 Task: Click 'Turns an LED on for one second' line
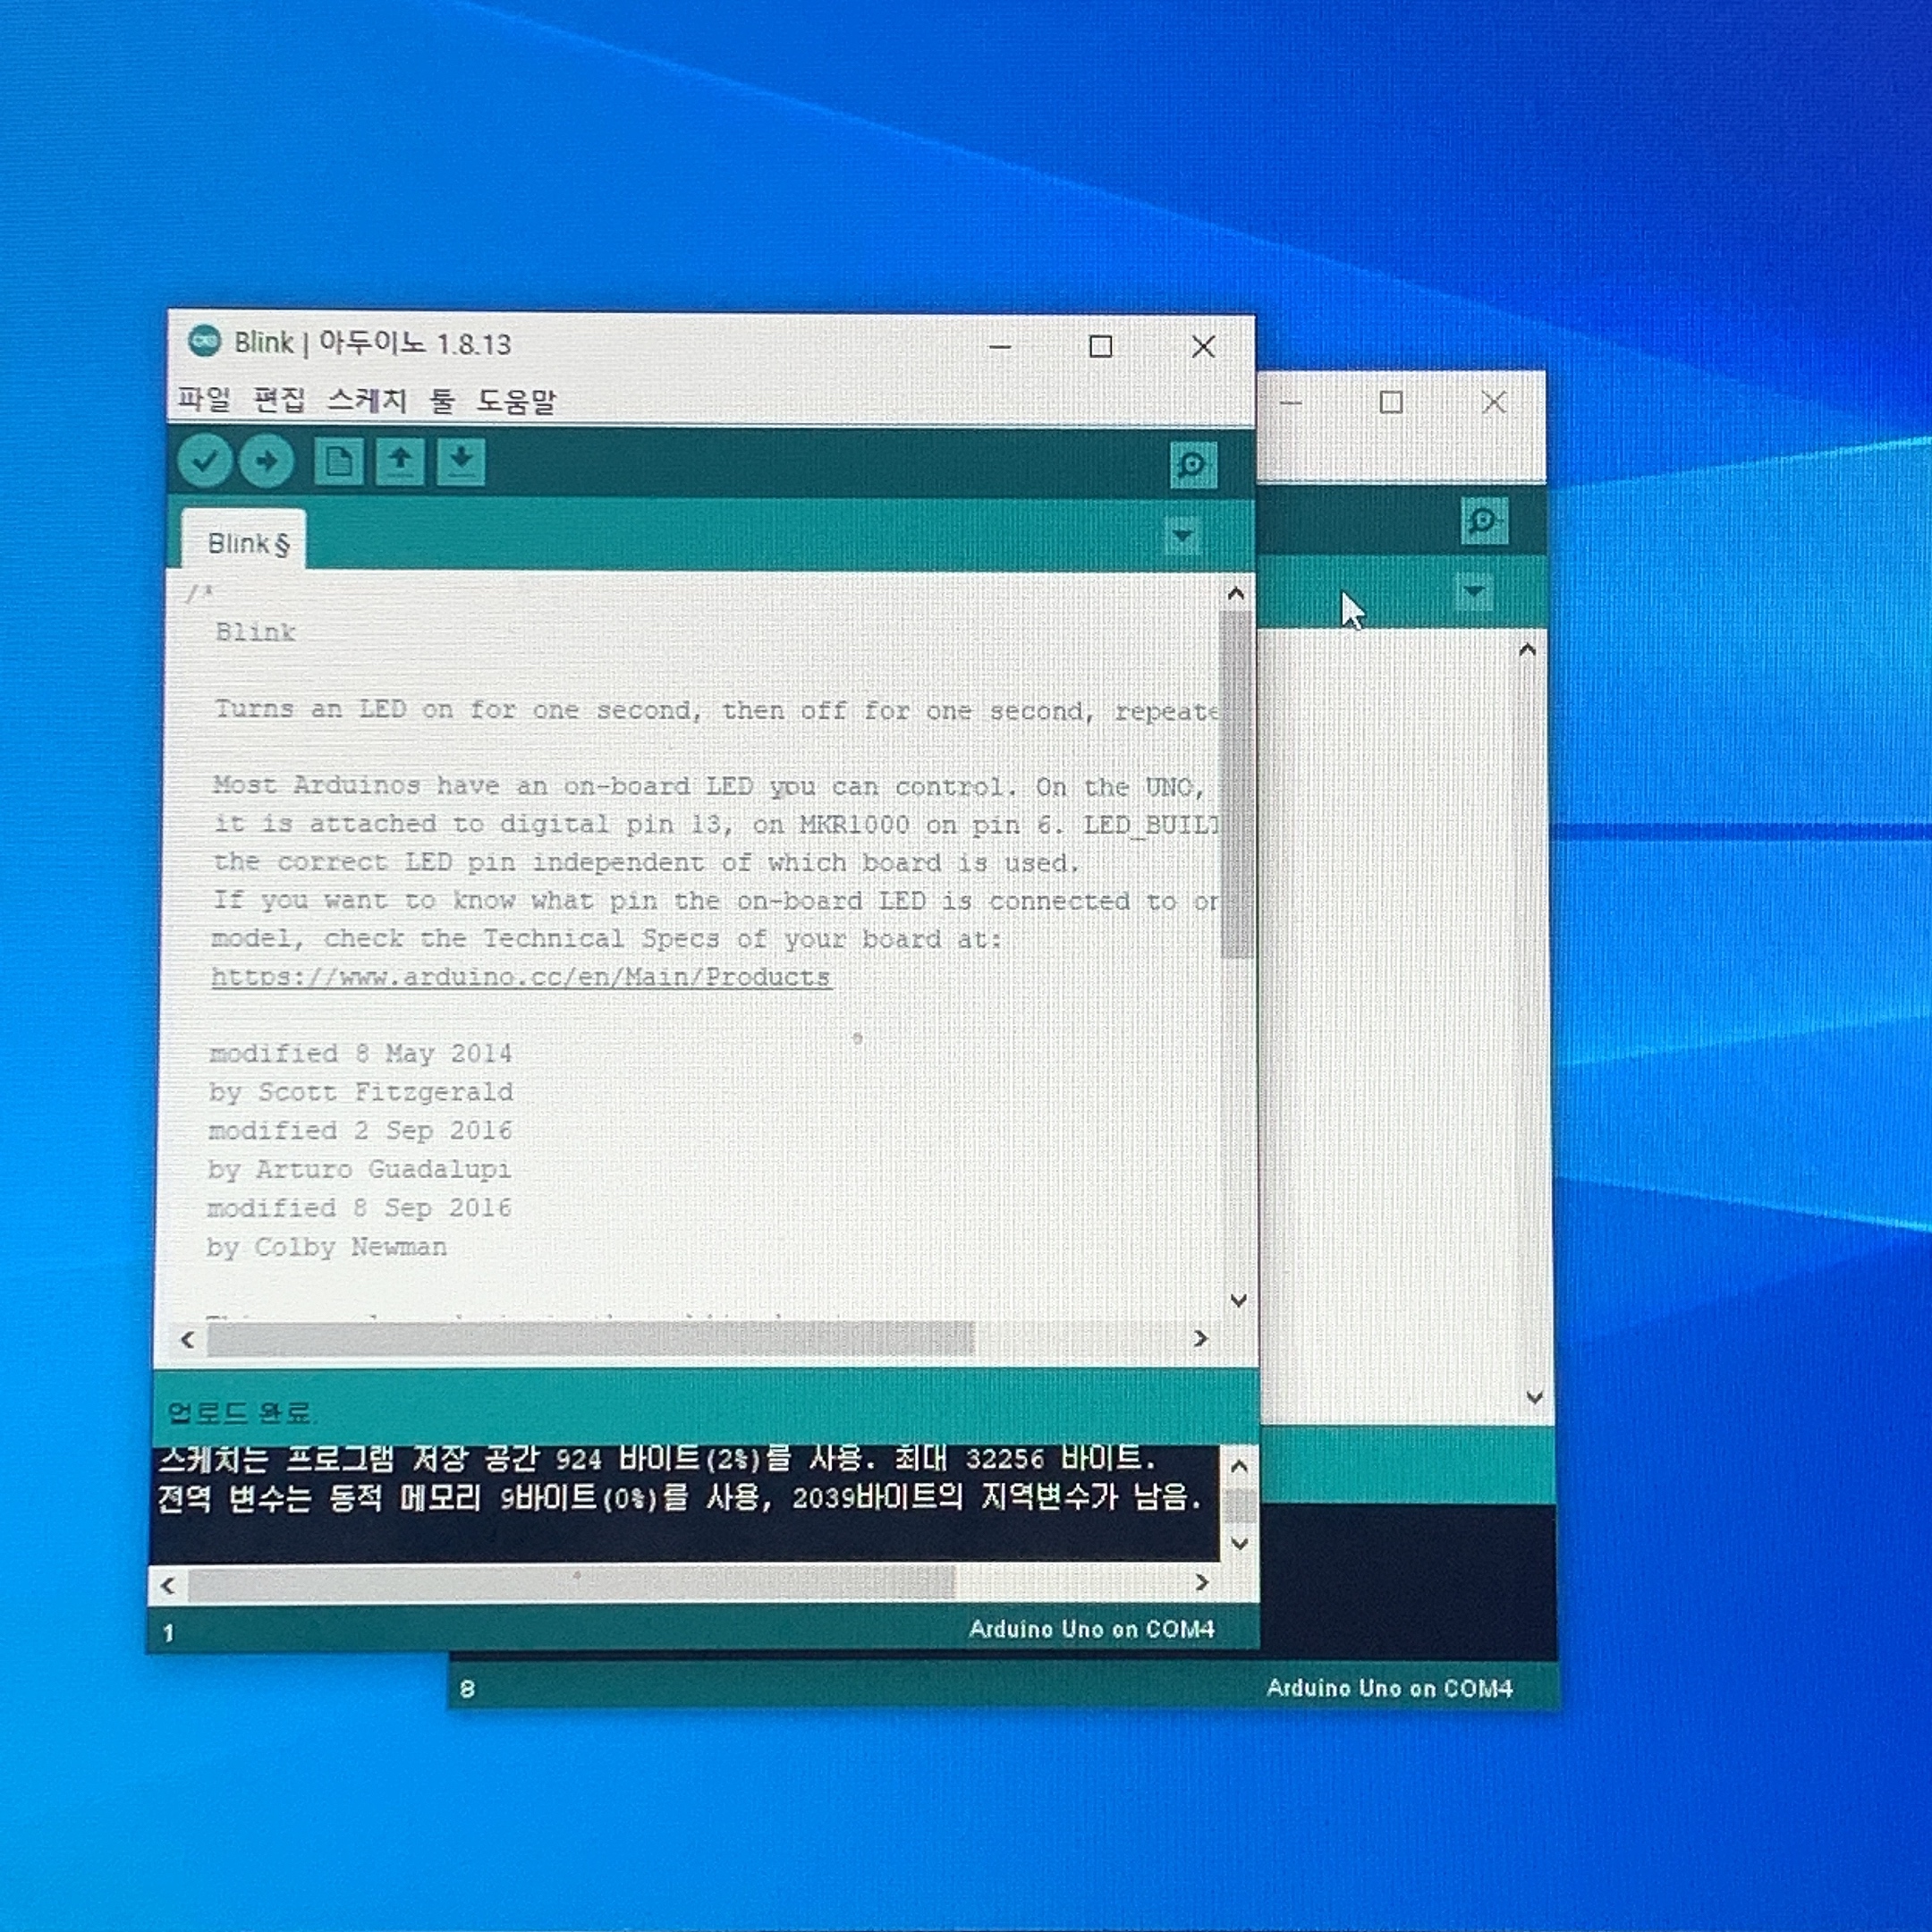[x=716, y=710]
